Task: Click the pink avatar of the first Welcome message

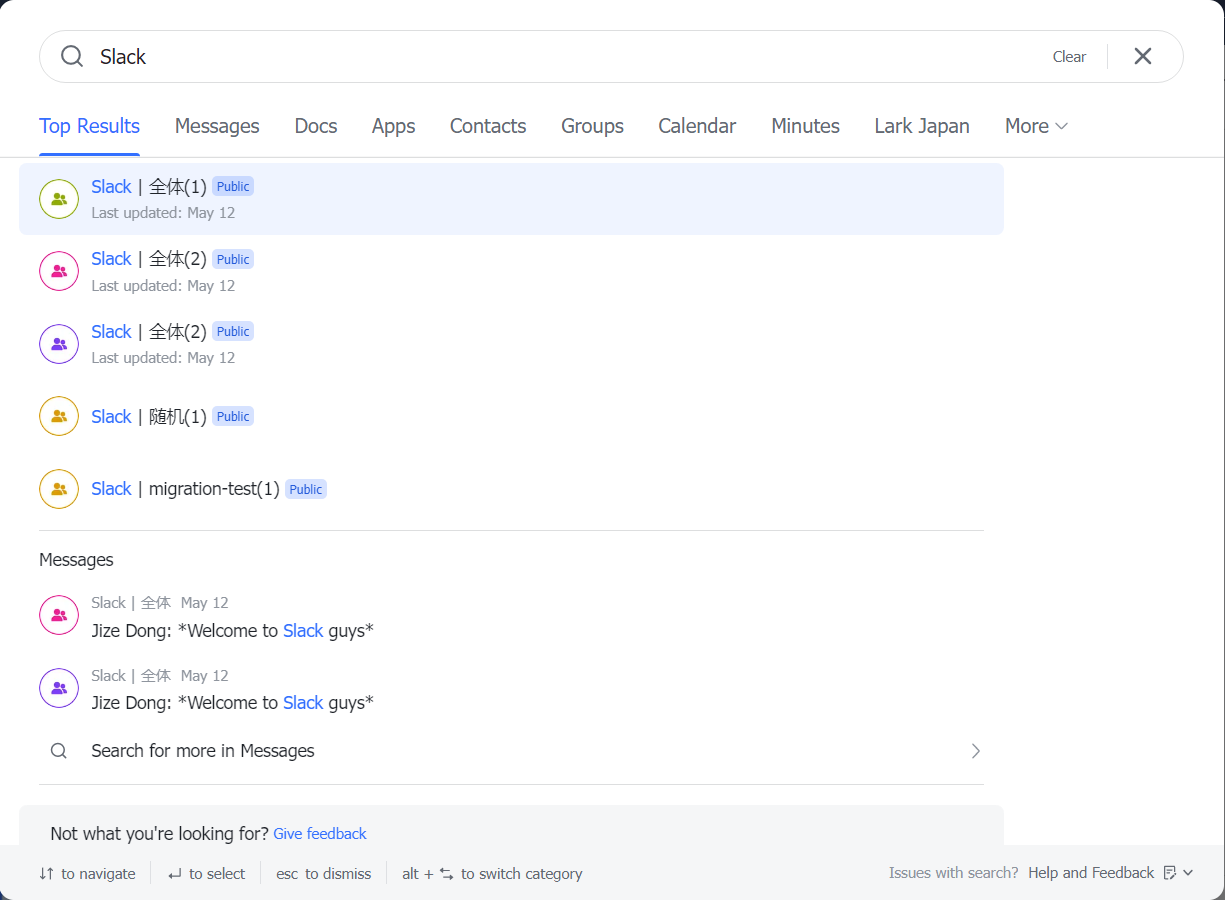Action: coord(59,615)
